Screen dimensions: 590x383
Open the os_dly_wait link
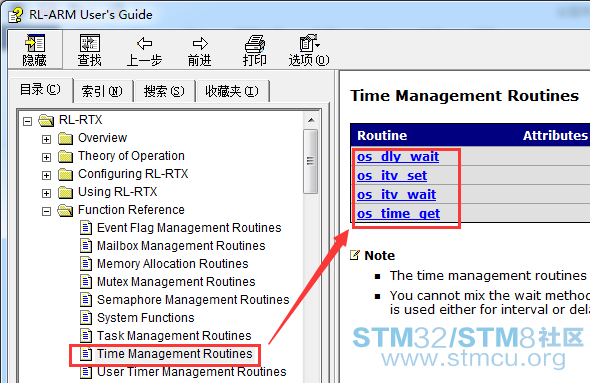point(398,157)
